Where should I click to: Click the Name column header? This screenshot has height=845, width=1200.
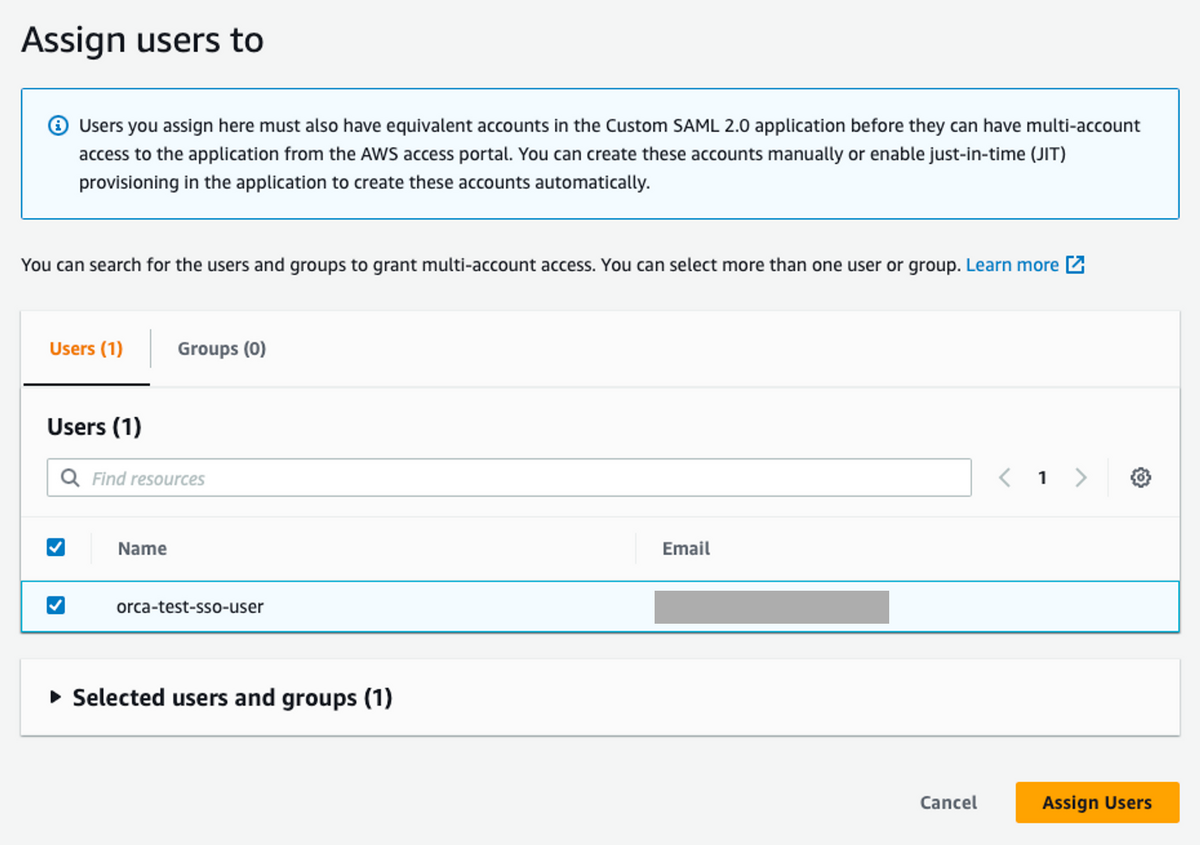click(142, 548)
